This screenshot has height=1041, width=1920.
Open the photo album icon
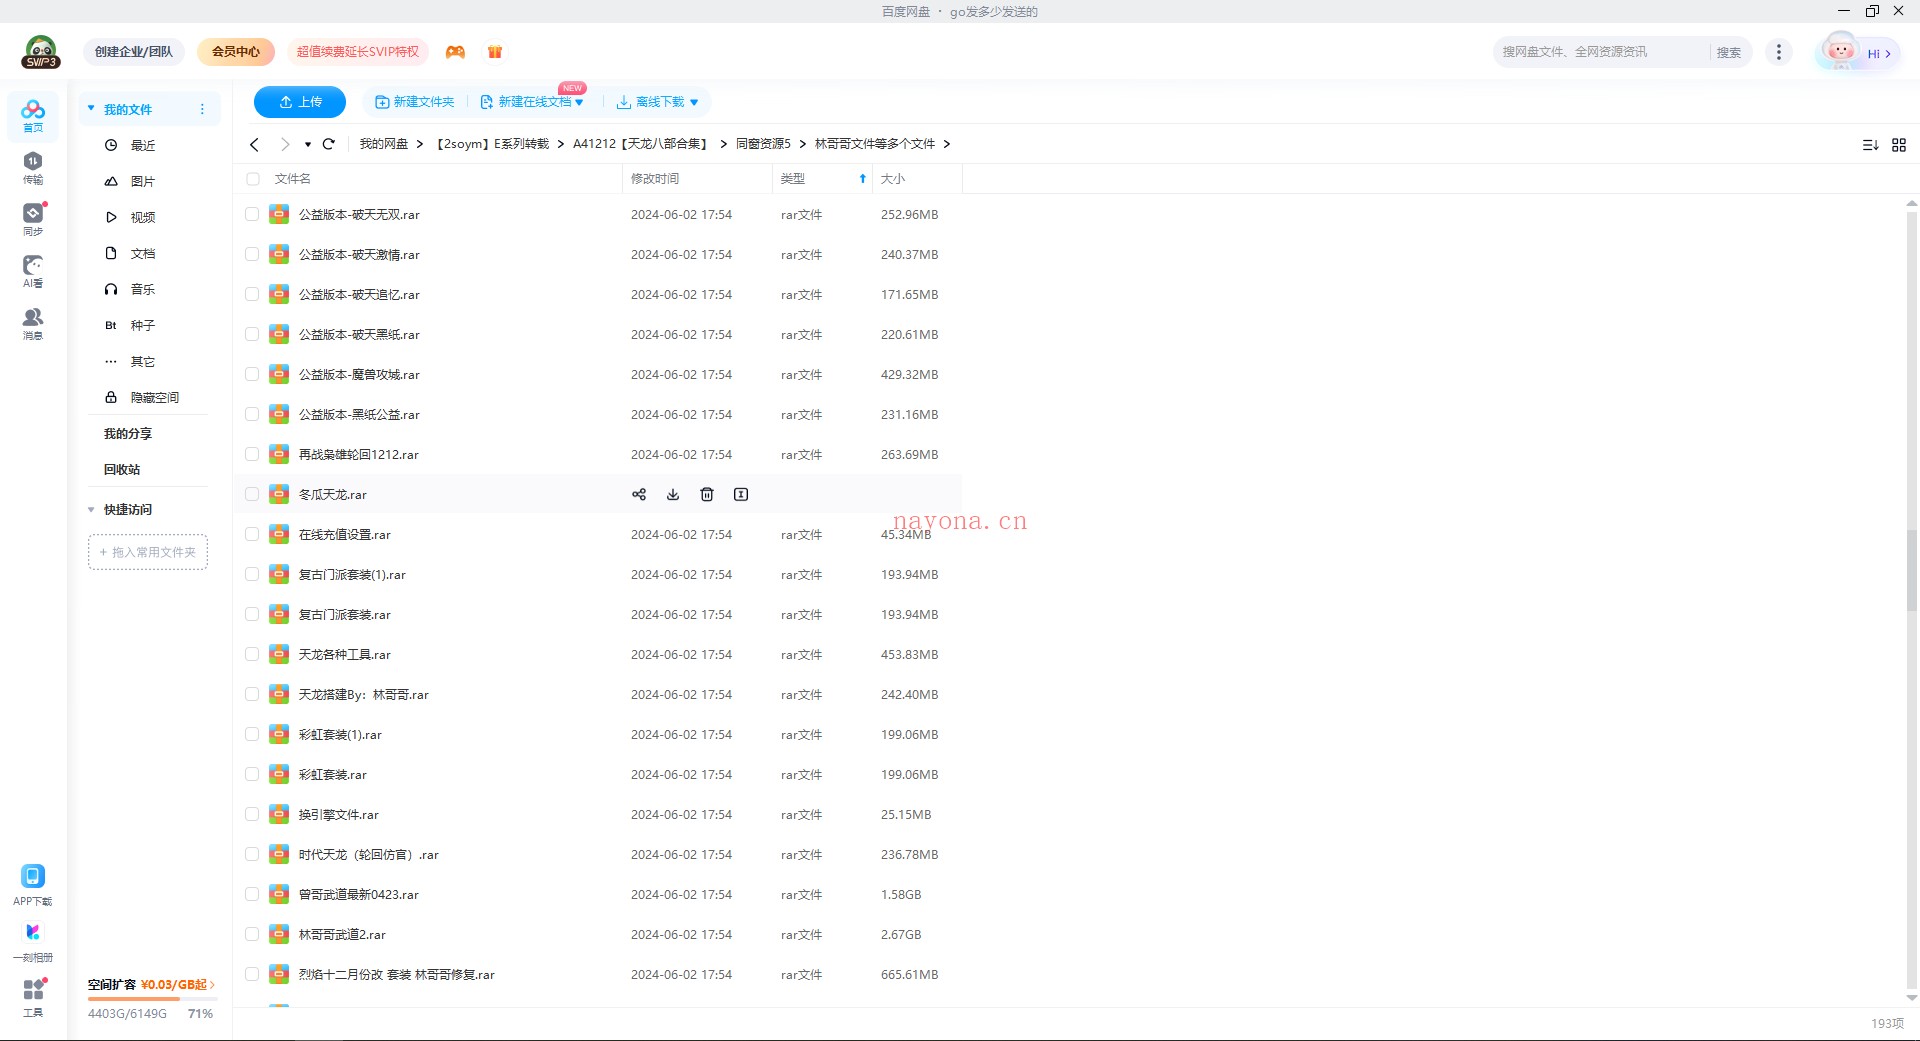[33, 942]
